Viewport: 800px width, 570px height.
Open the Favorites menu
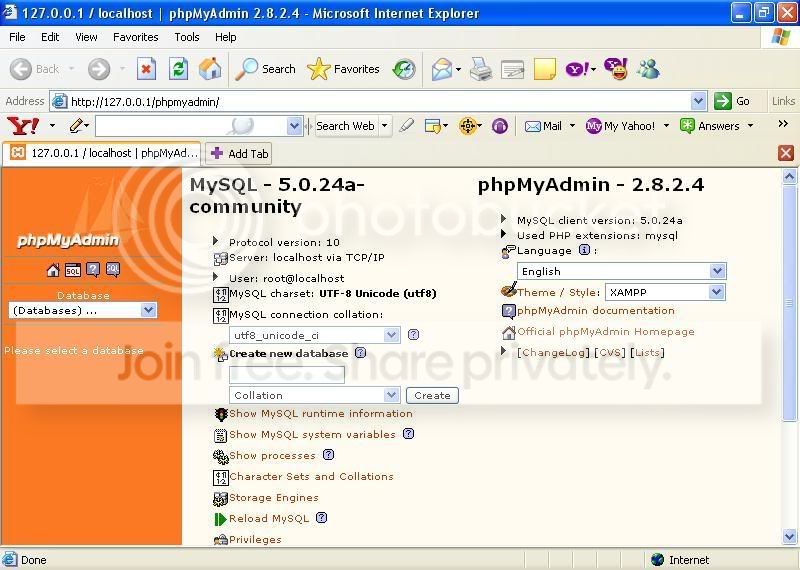click(x=136, y=37)
